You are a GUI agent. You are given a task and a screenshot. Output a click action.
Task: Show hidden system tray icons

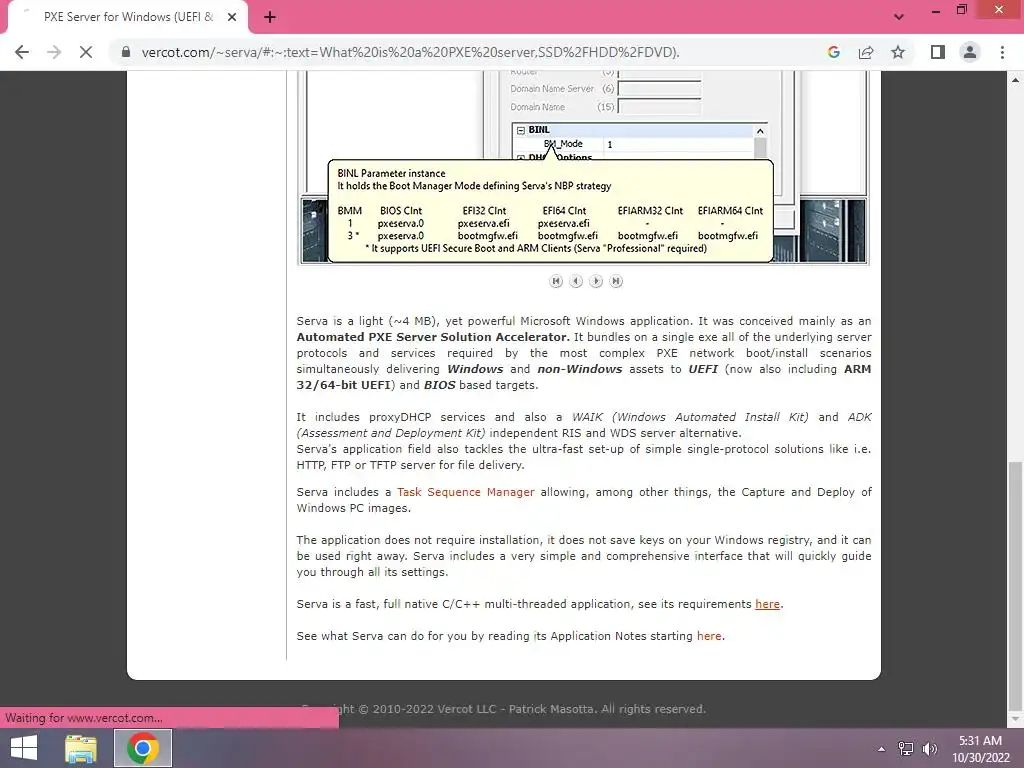[x=882, y=749]
